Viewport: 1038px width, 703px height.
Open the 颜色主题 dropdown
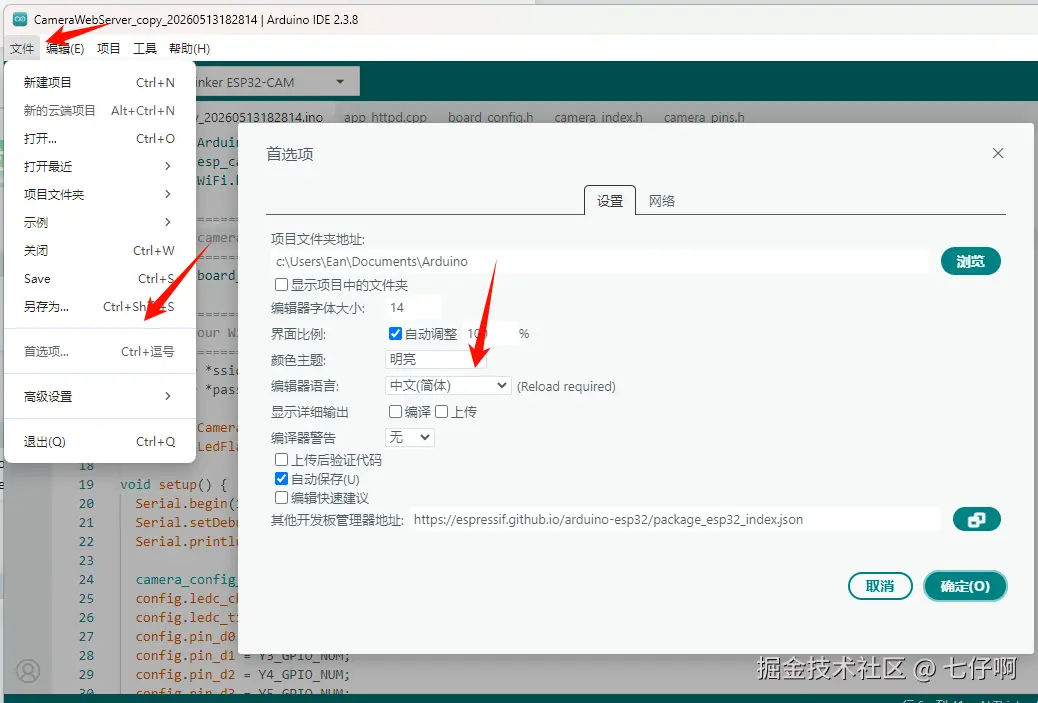436,359
